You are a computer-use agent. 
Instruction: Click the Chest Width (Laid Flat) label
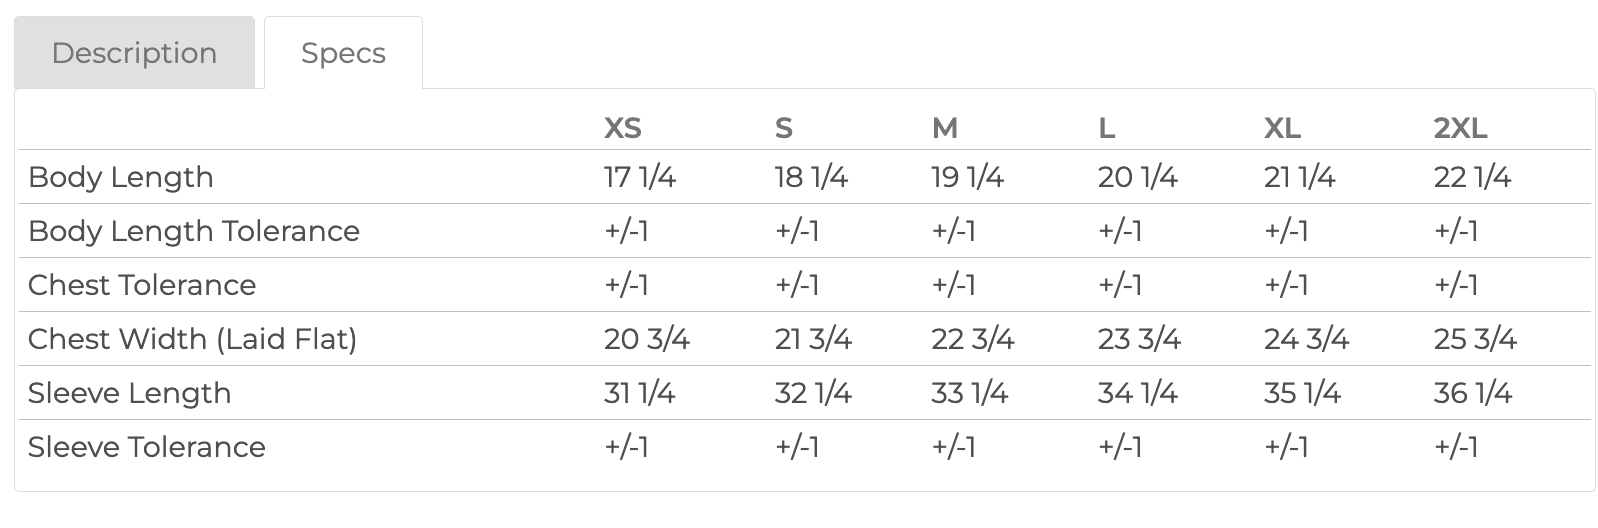[192, 339]
